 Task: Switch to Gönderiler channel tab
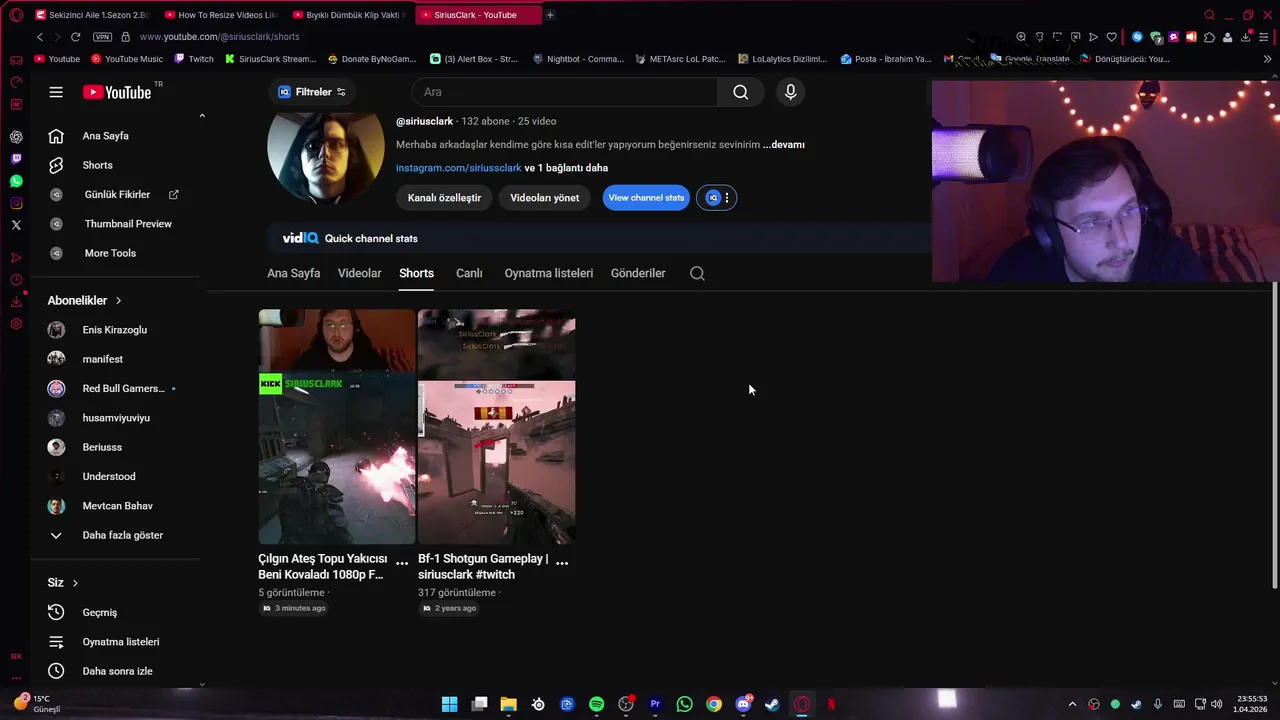tap(638, 273)
